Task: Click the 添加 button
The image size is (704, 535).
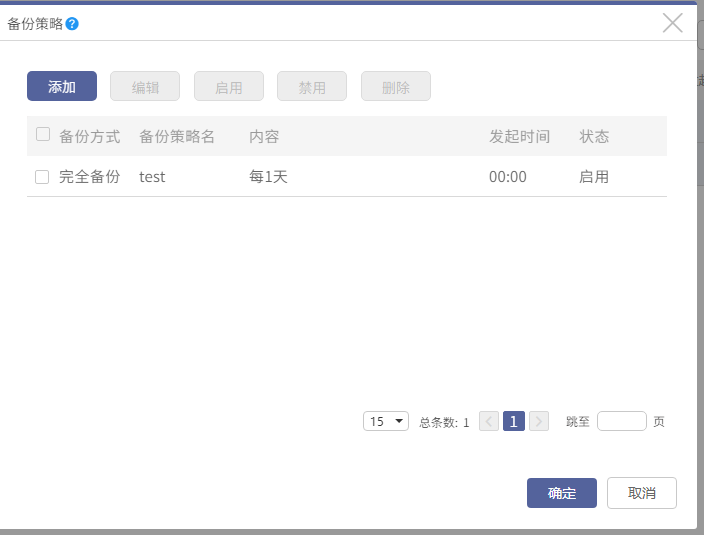Action: (x=62, y=86)
